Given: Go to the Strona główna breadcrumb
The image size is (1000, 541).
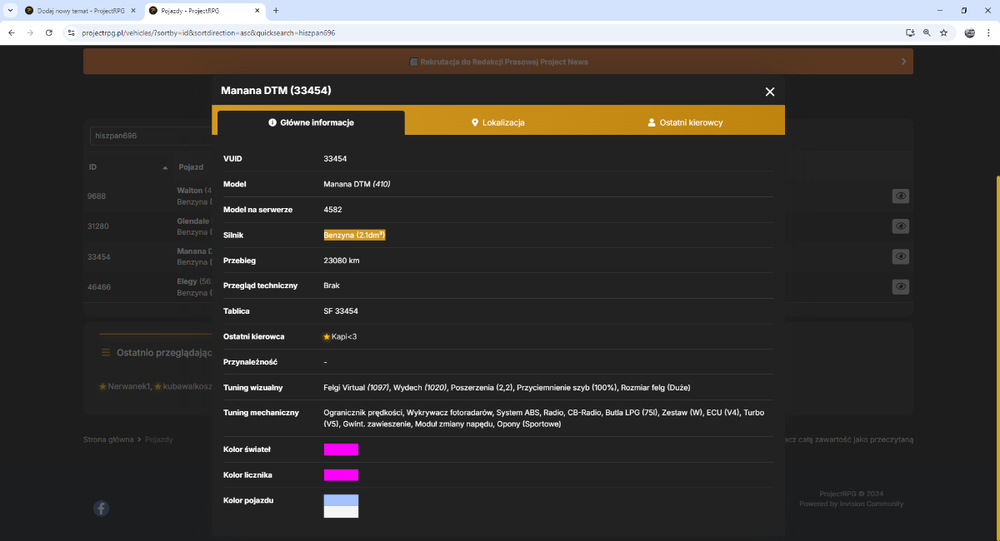Looking at the screenshot, I should point(108,440).
